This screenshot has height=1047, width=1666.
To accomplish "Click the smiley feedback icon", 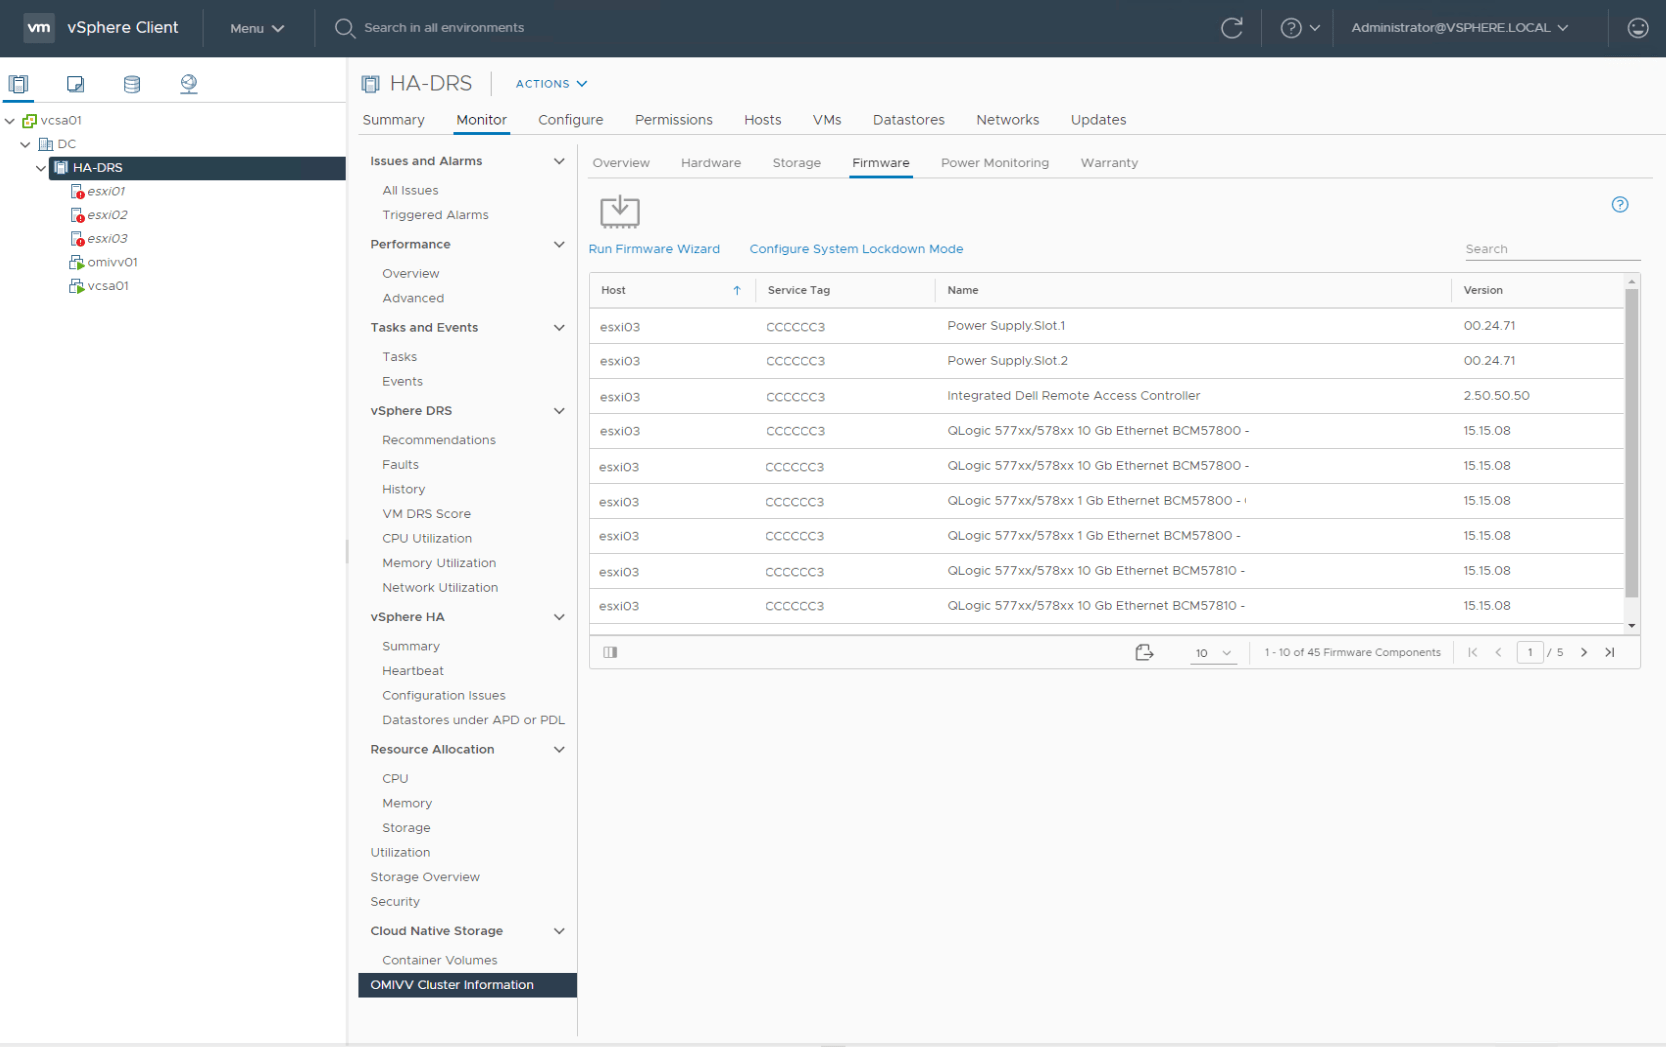I will click(1638, 28).
